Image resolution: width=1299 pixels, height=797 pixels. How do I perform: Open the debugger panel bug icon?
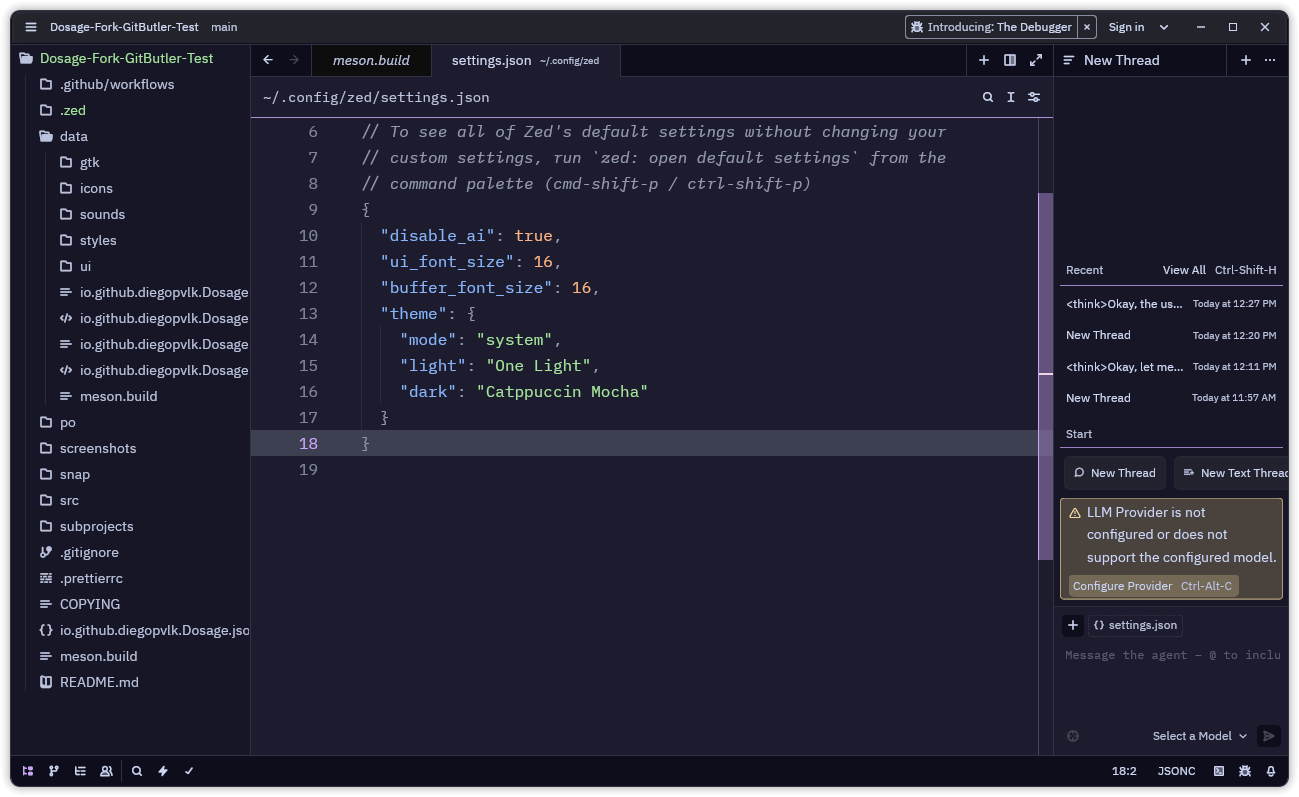tap(1245, 771)
